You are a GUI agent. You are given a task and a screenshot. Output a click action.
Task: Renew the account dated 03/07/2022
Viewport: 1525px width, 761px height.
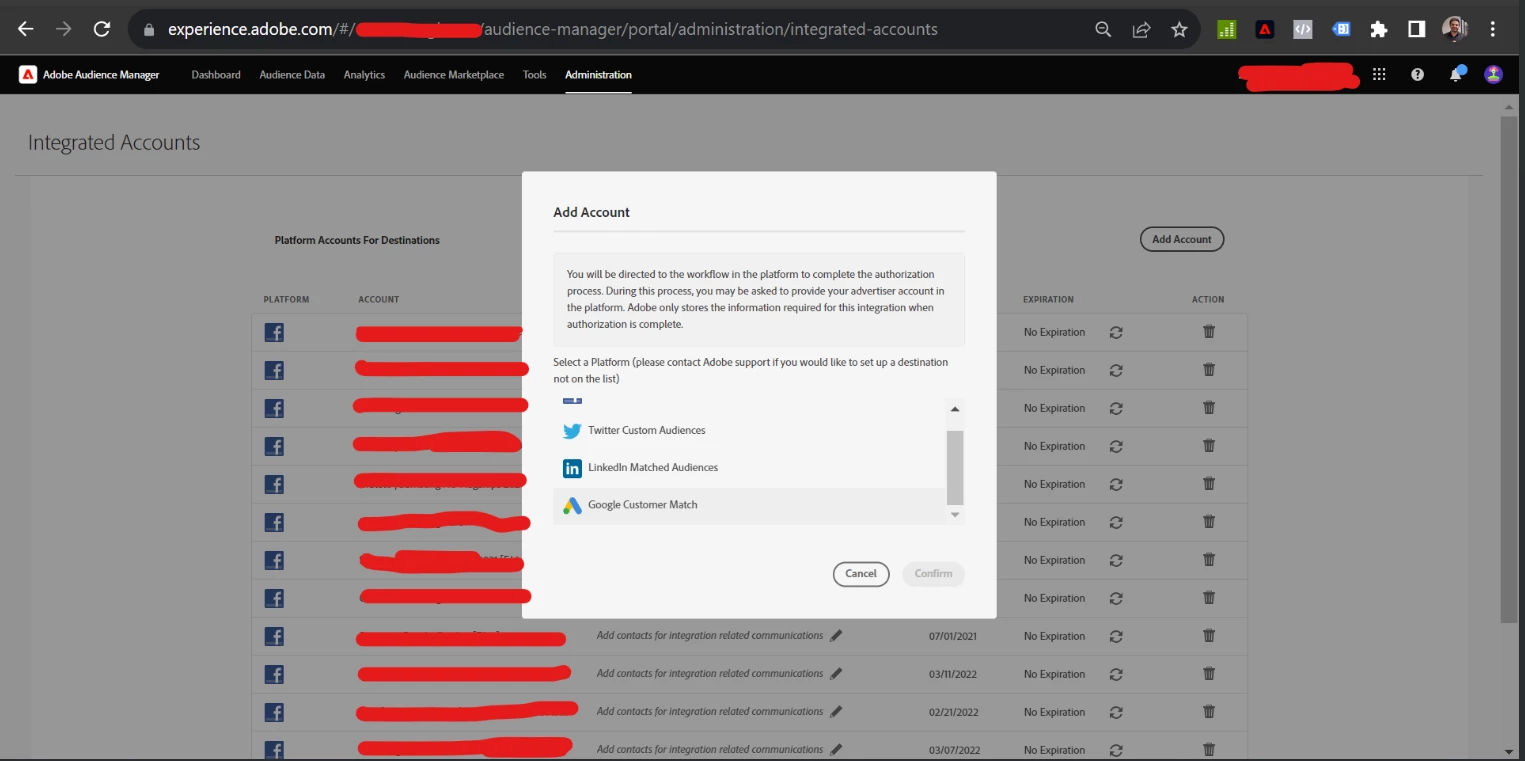coord(1116,749)
